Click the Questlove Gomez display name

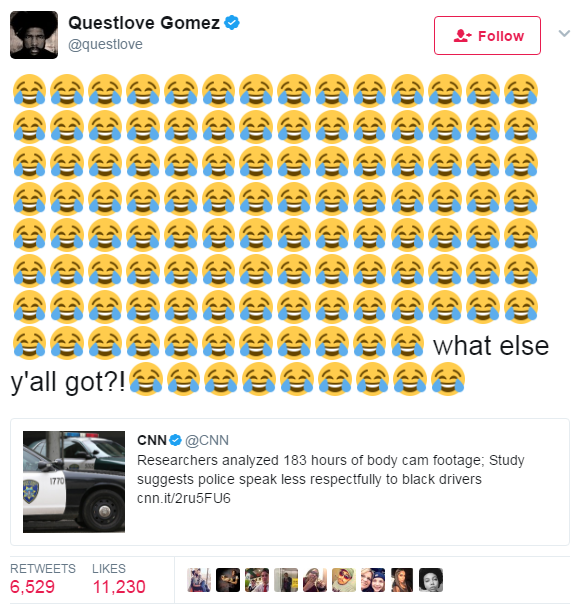[144, 23]
